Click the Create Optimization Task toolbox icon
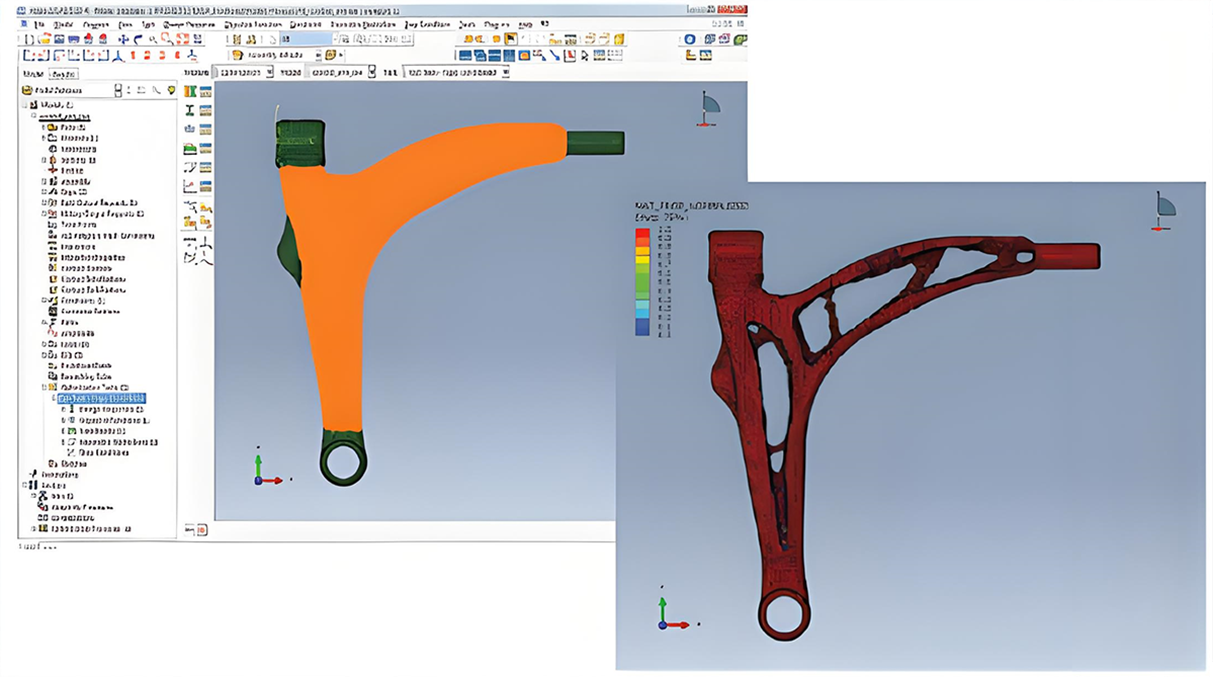Viewport: 1213px width, 677px height. (190, 92)
